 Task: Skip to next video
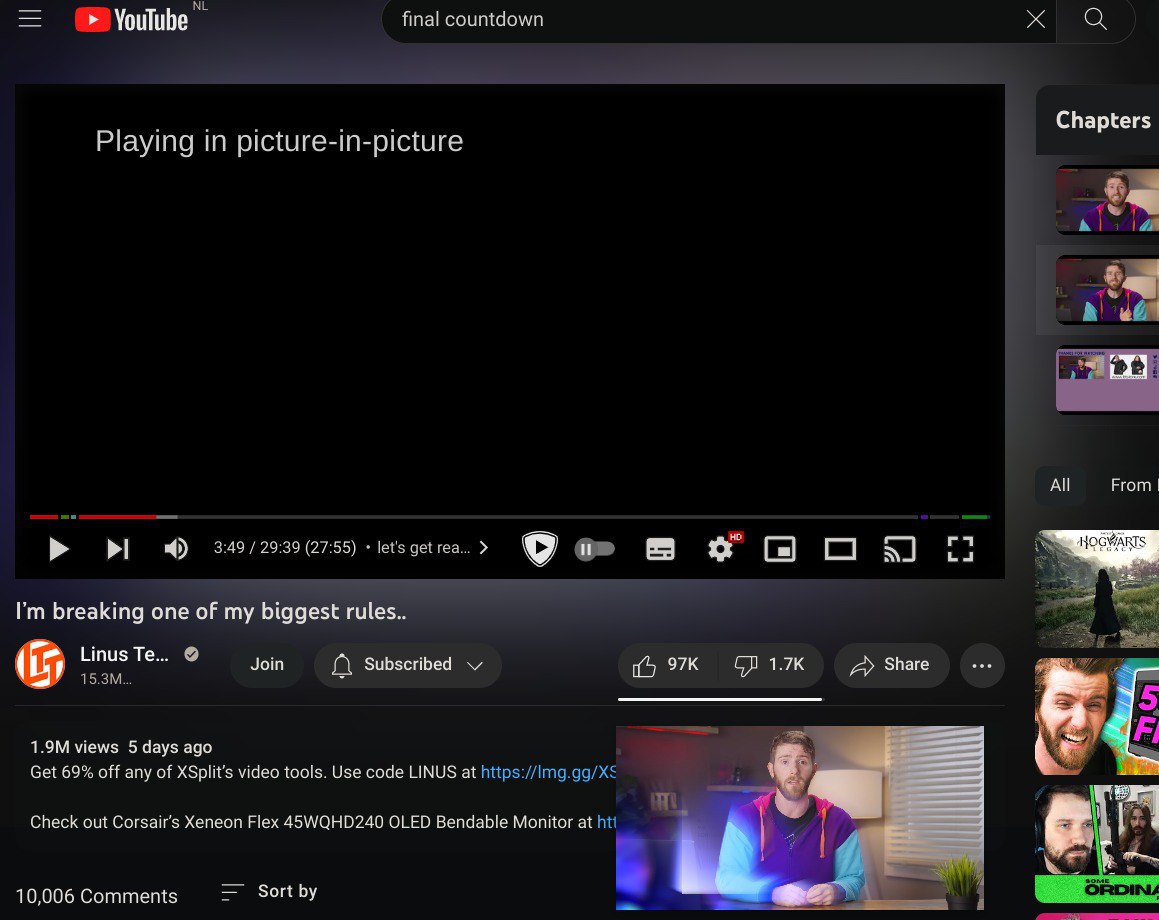pyautogui.click(x=118, y=548)
